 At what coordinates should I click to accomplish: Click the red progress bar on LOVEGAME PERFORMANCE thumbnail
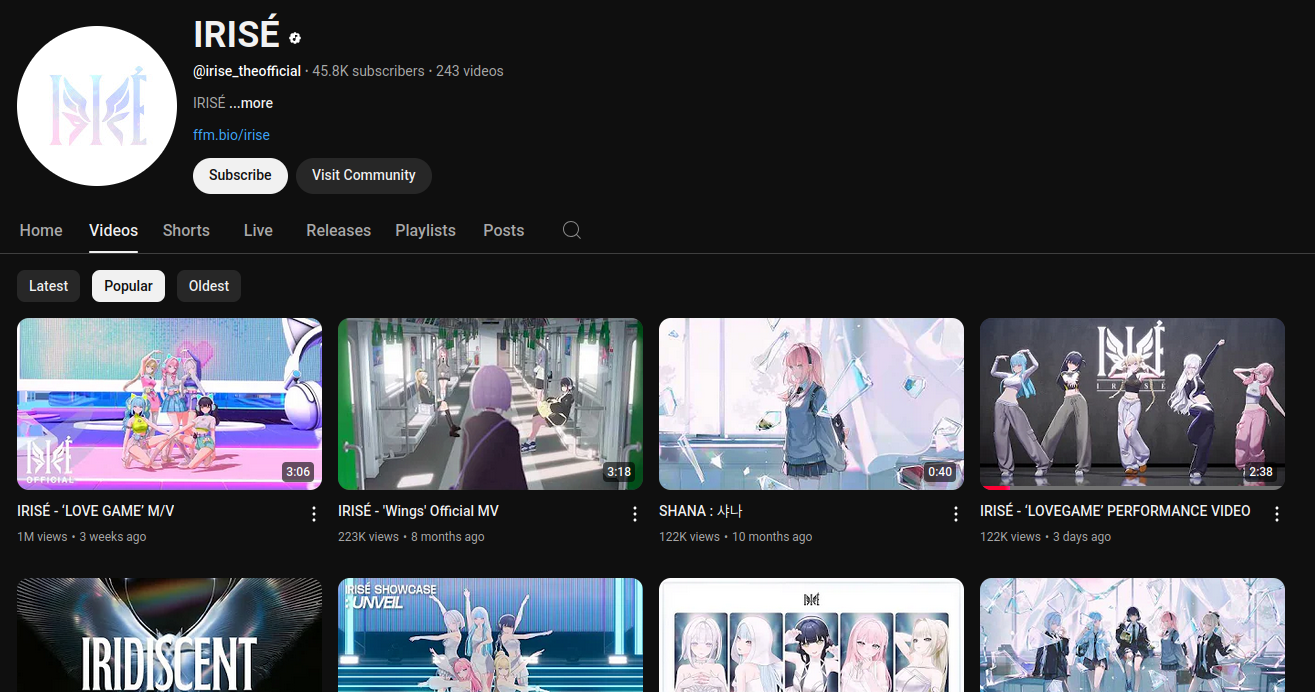coord(995,488)
